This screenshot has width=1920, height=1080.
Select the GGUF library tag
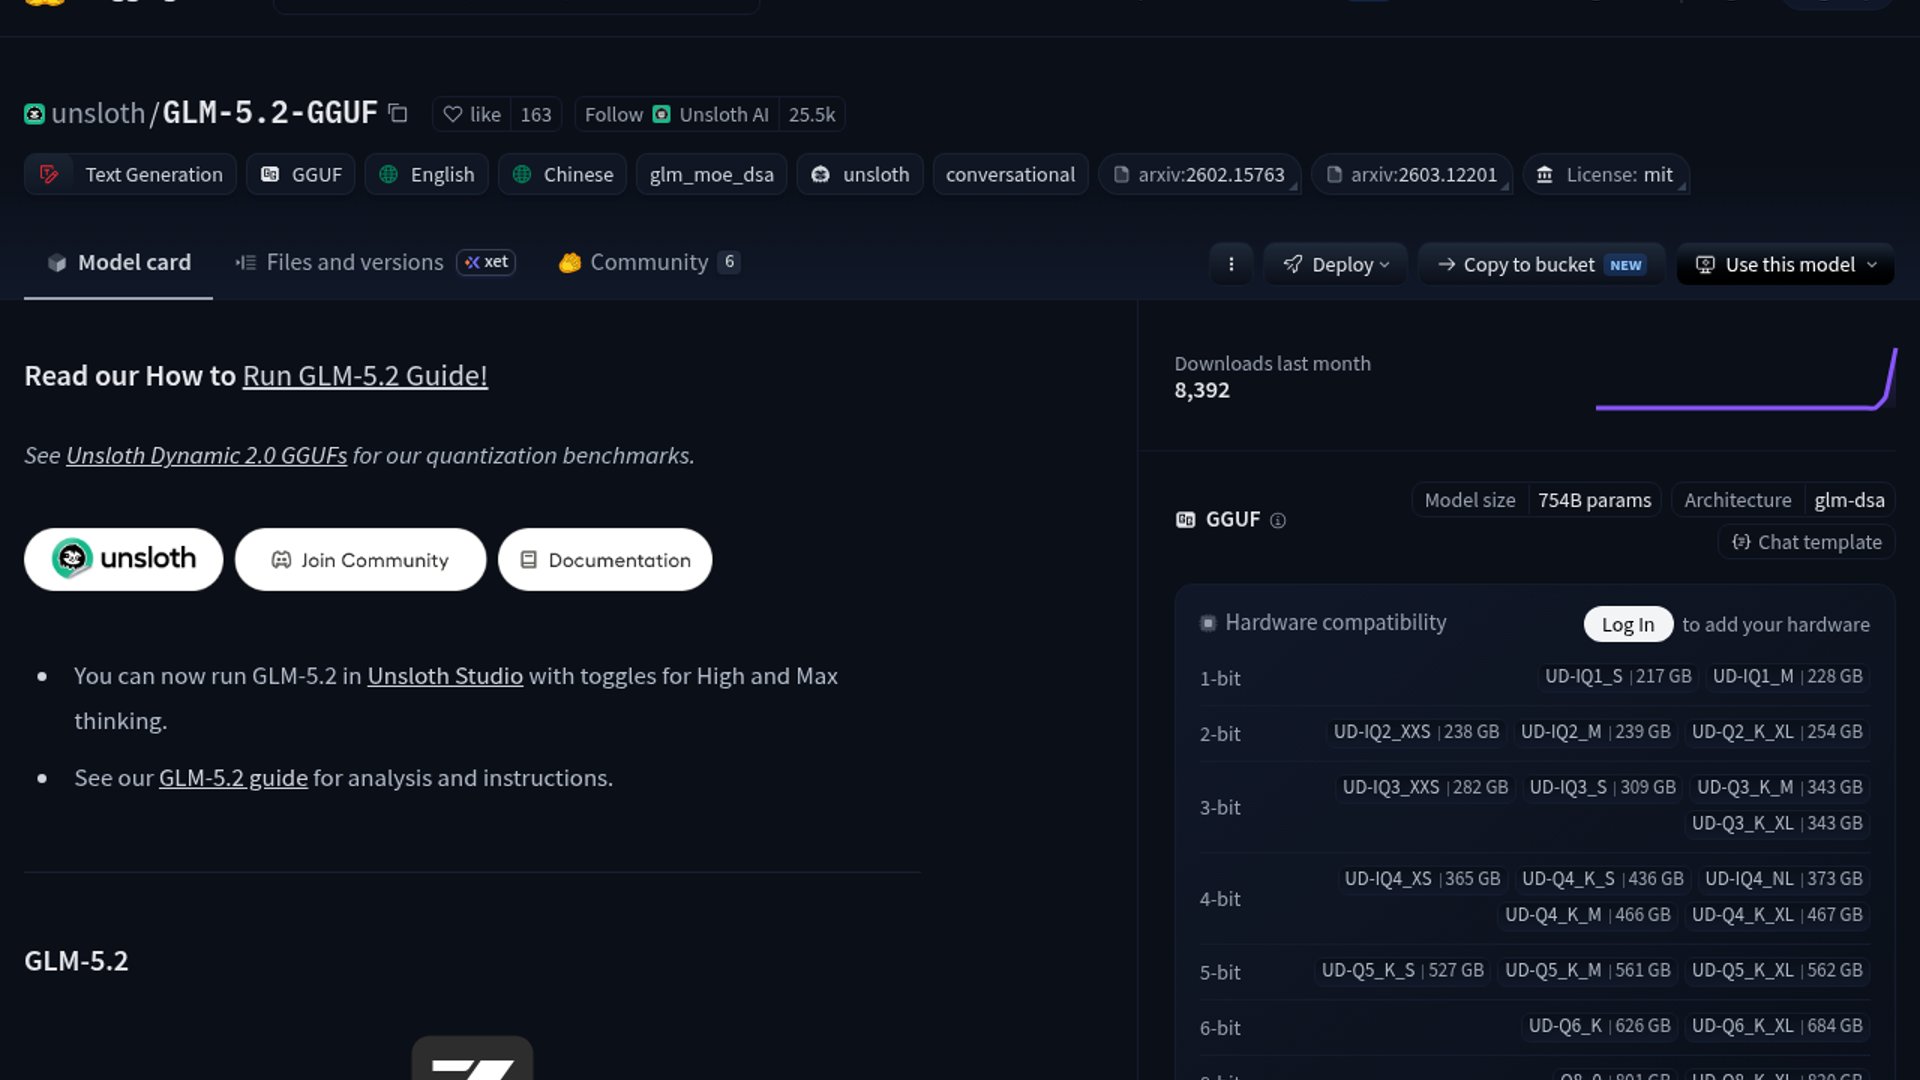coord(301,174)
